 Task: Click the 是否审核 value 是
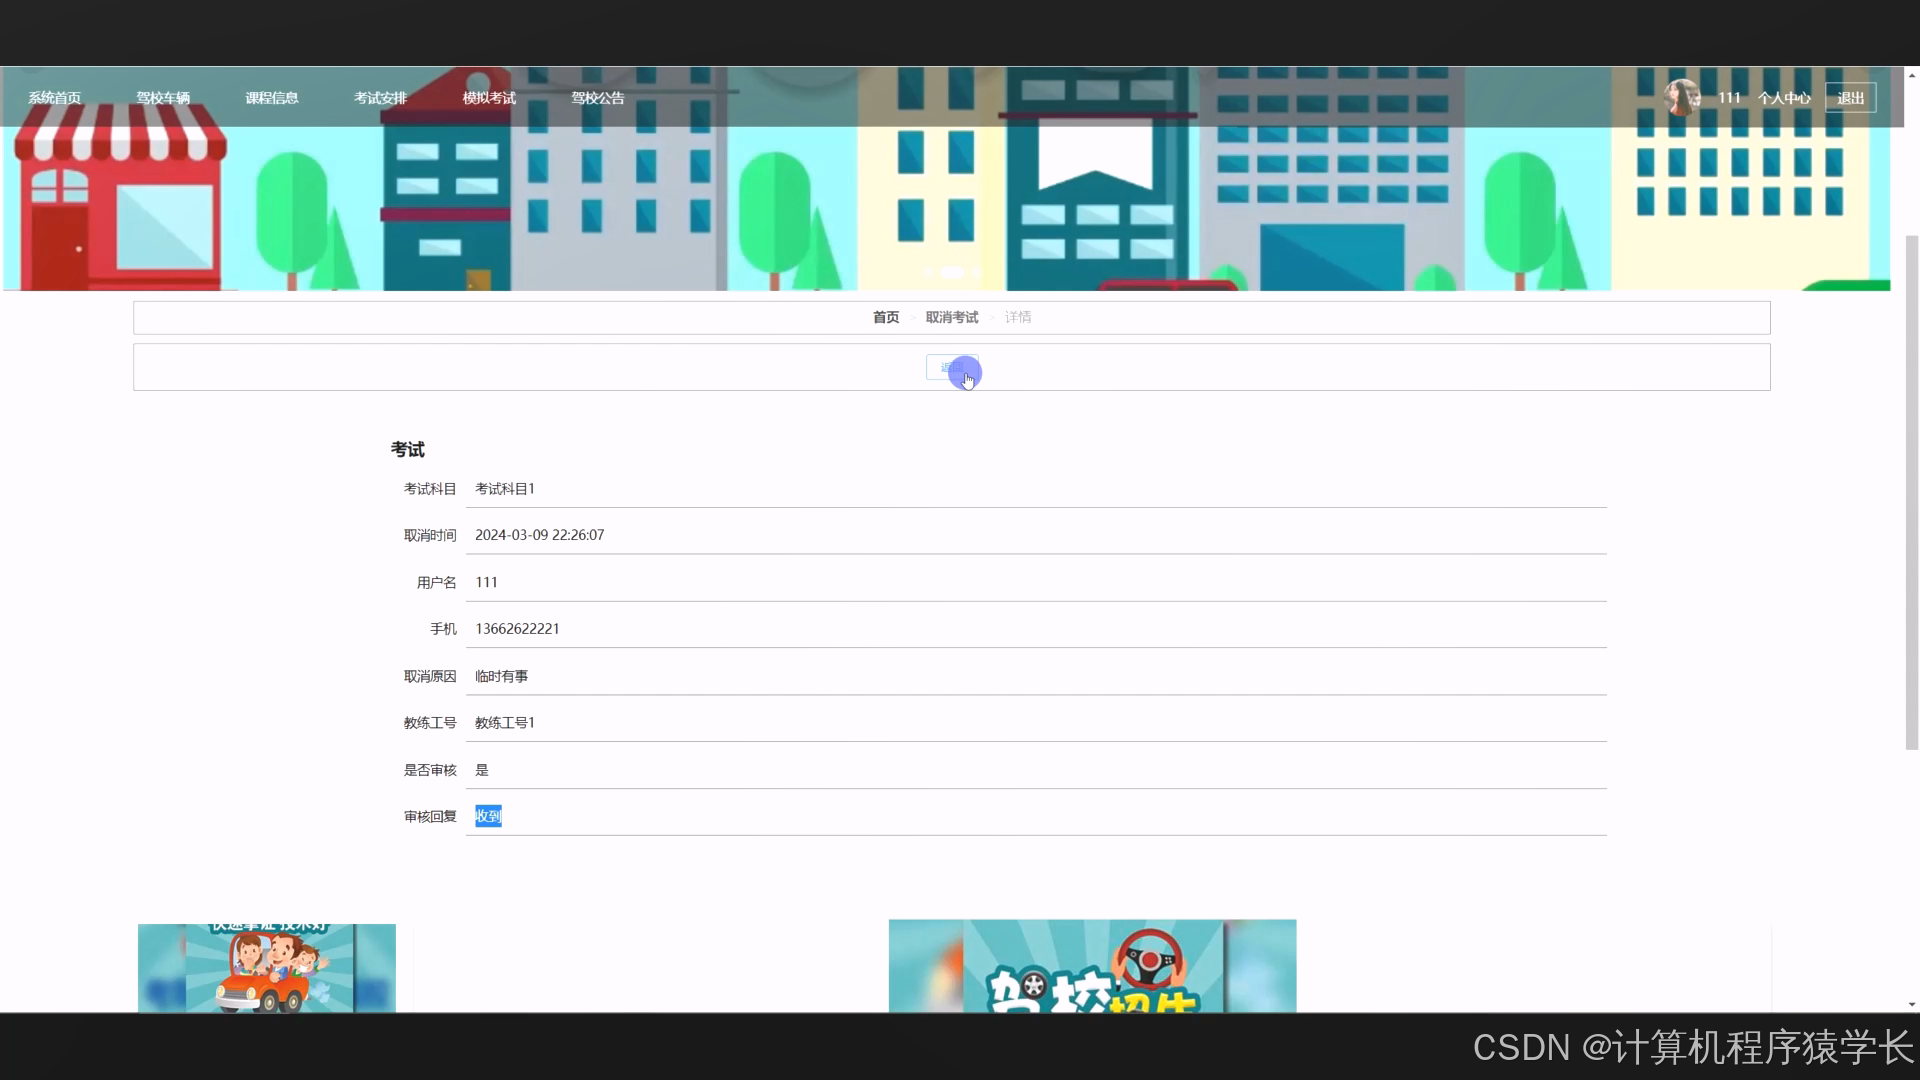click(x=482, y=770)
